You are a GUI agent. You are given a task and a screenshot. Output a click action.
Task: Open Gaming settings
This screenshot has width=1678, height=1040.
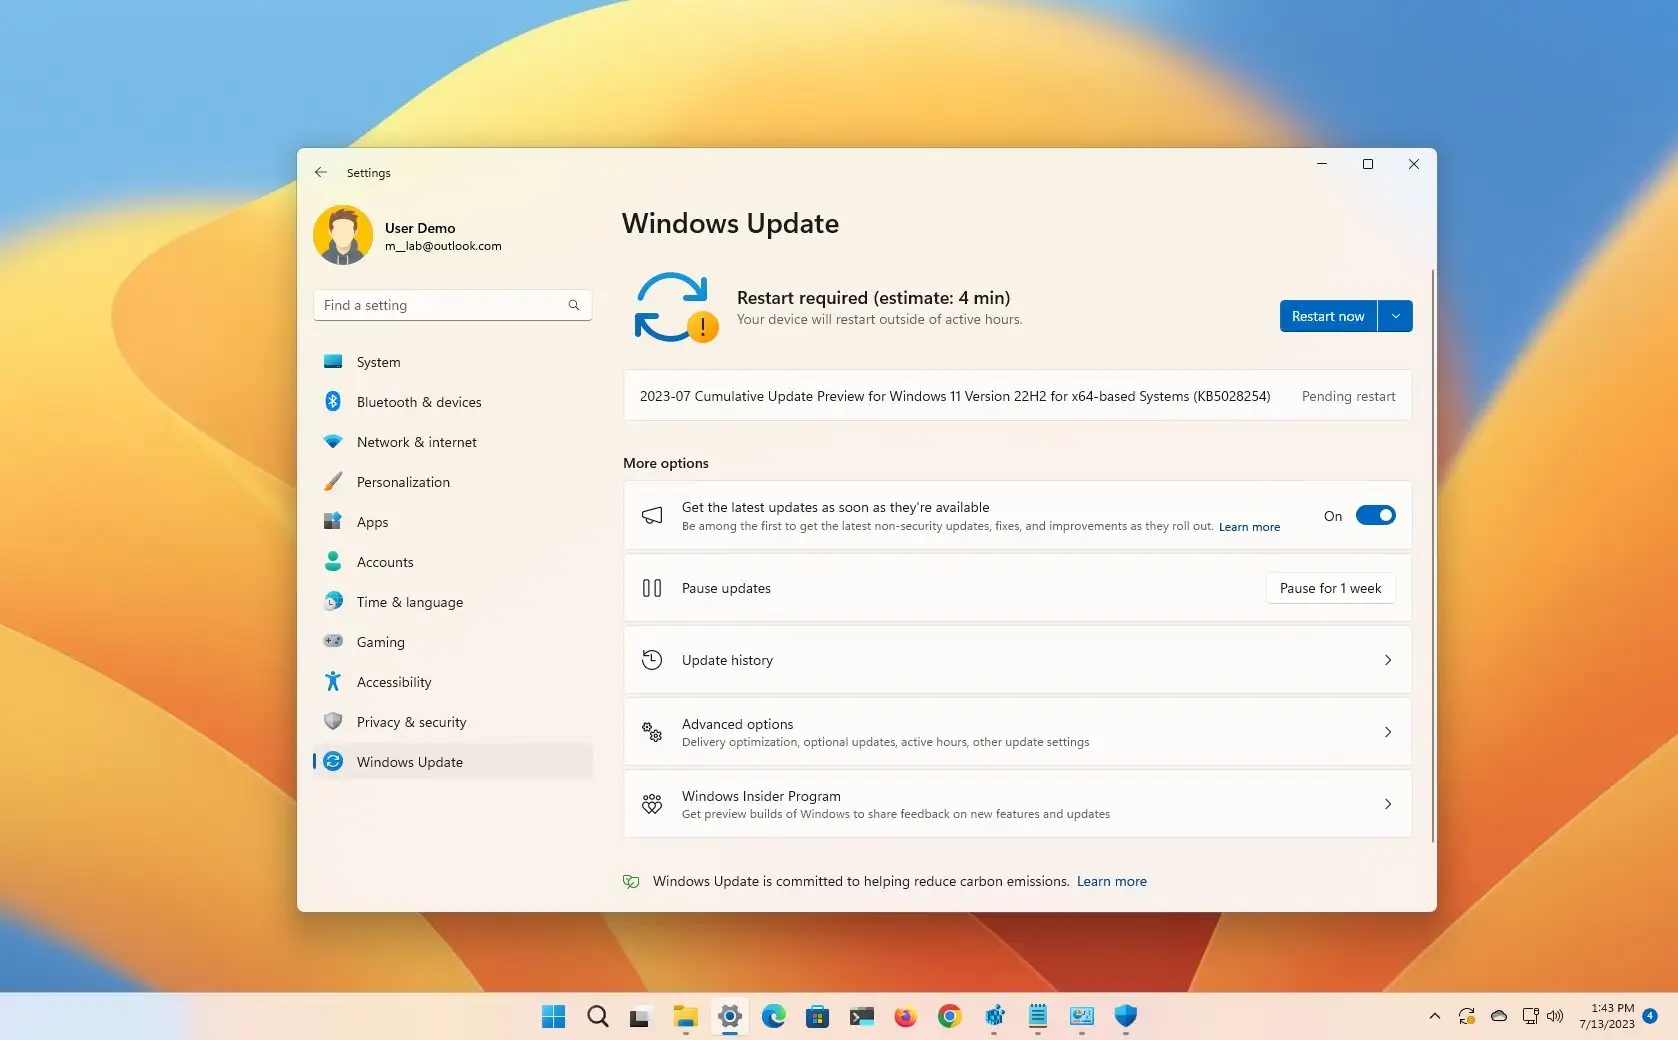click(x=453, y=642)
